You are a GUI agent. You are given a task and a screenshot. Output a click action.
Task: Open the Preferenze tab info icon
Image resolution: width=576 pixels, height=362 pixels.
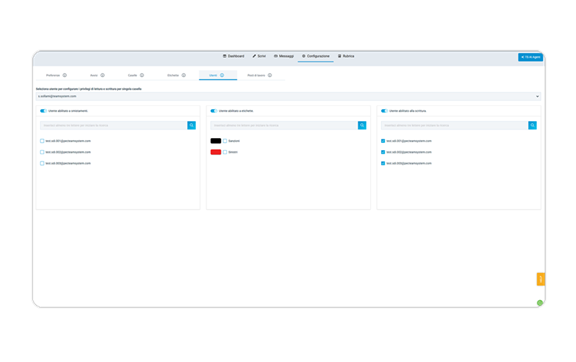coord(65,75)
